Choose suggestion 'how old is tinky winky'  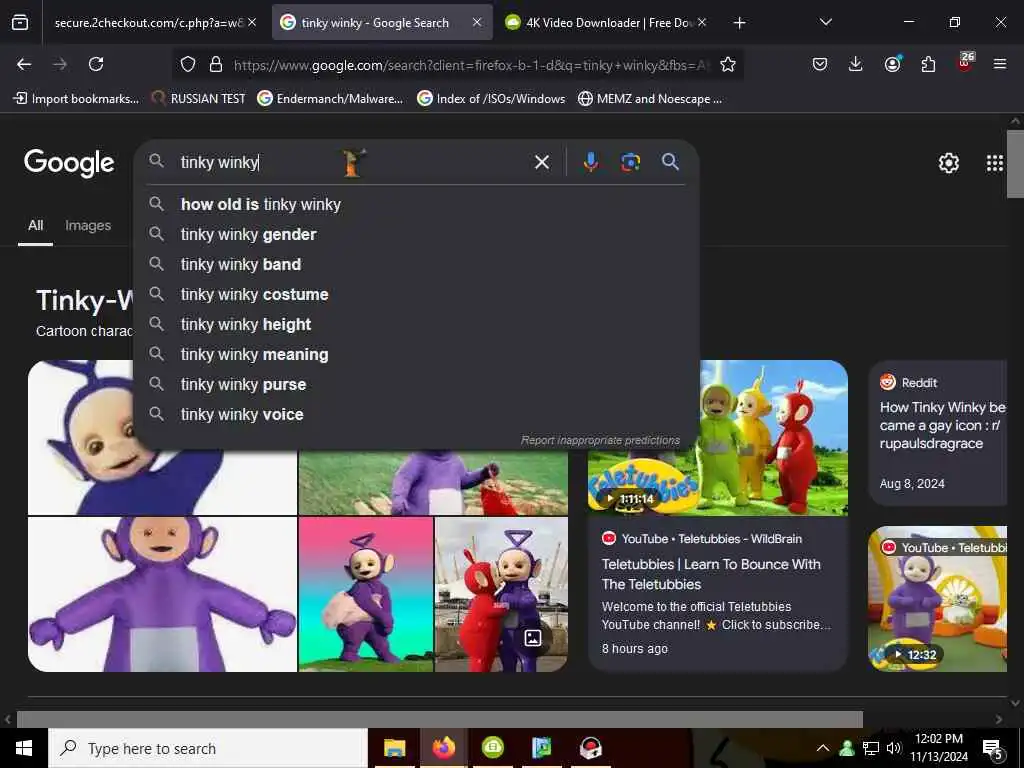416,204
